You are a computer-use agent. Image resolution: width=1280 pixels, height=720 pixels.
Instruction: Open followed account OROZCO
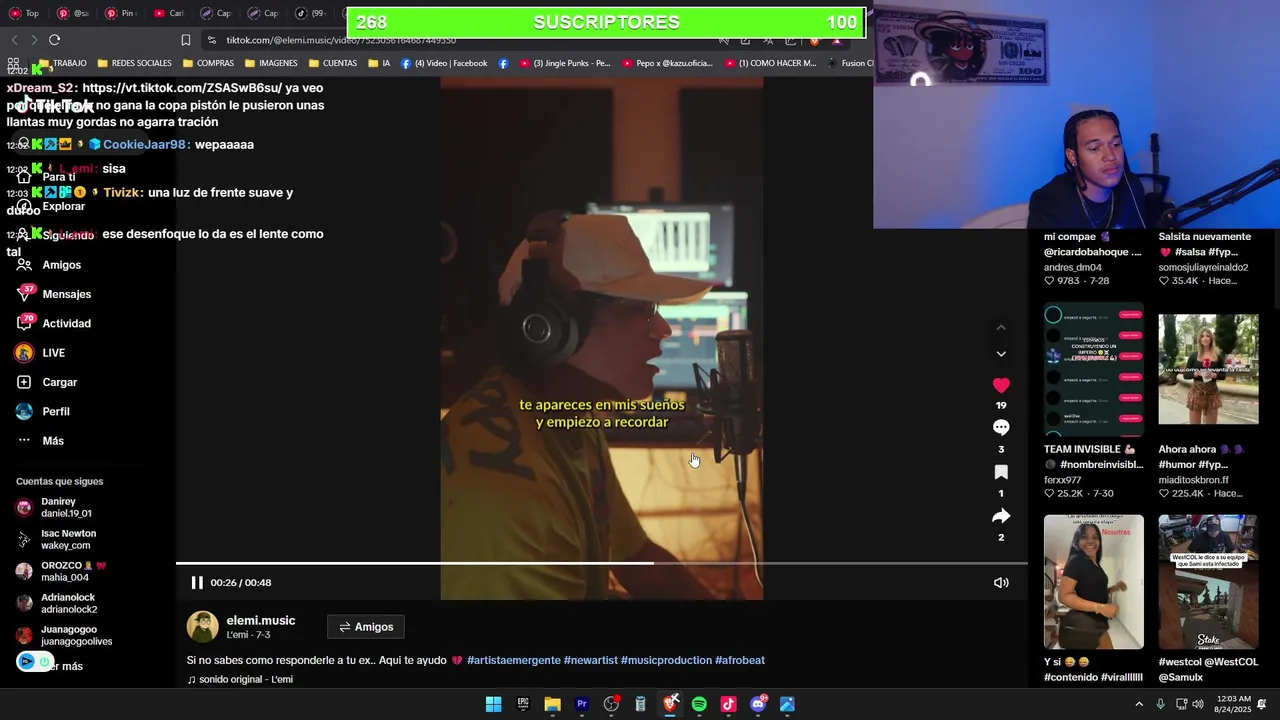pos(62,571)
